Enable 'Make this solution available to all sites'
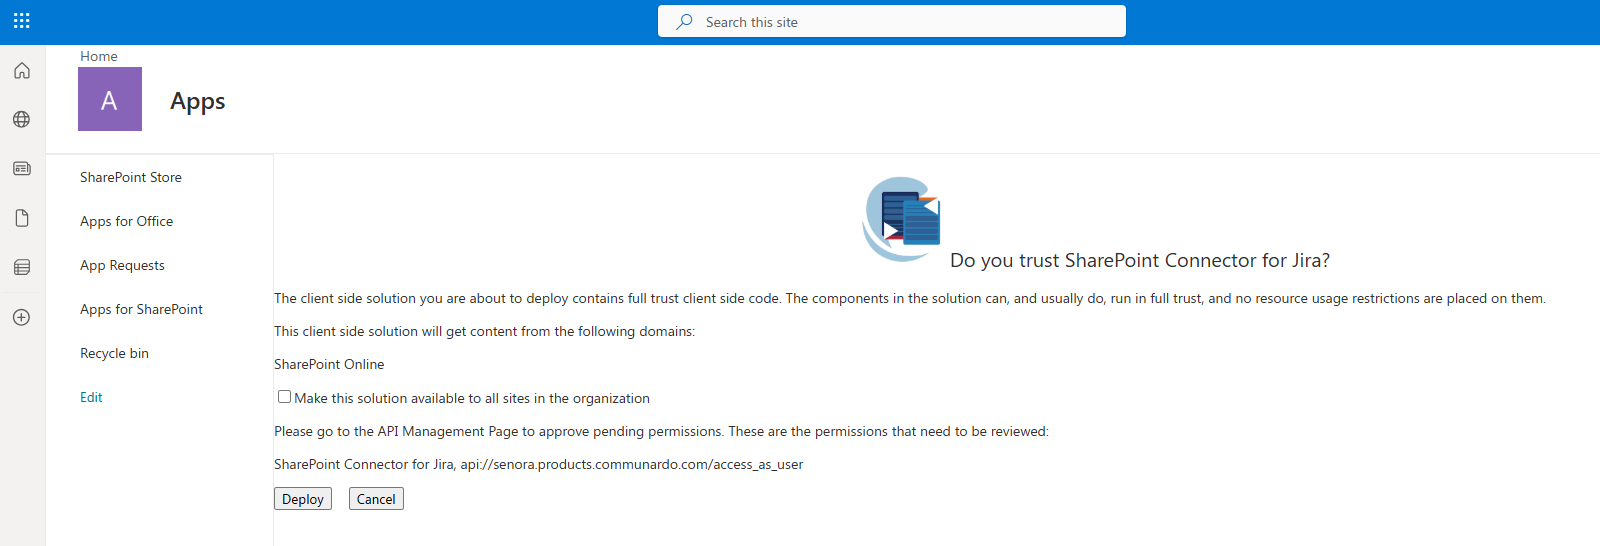1600x546 pixels. click(285, 397)
